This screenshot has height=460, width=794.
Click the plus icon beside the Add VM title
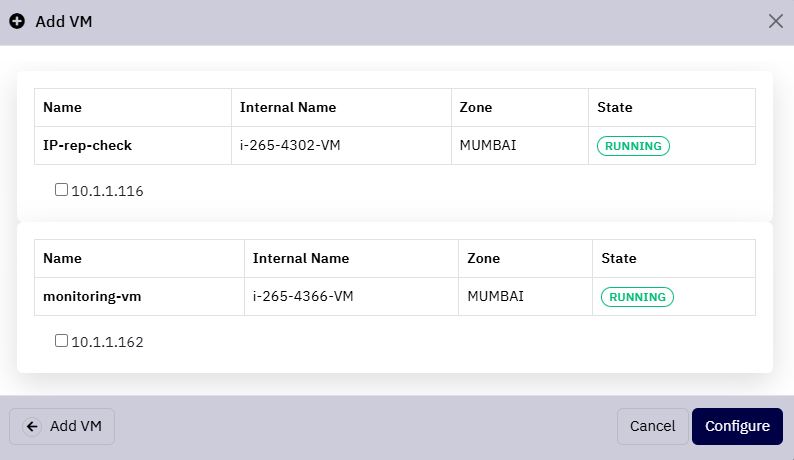click(x=17, y=21)
